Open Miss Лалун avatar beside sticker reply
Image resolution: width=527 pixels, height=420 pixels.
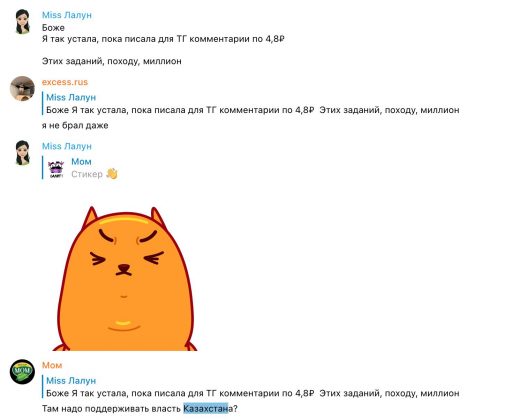coord(23,153)
